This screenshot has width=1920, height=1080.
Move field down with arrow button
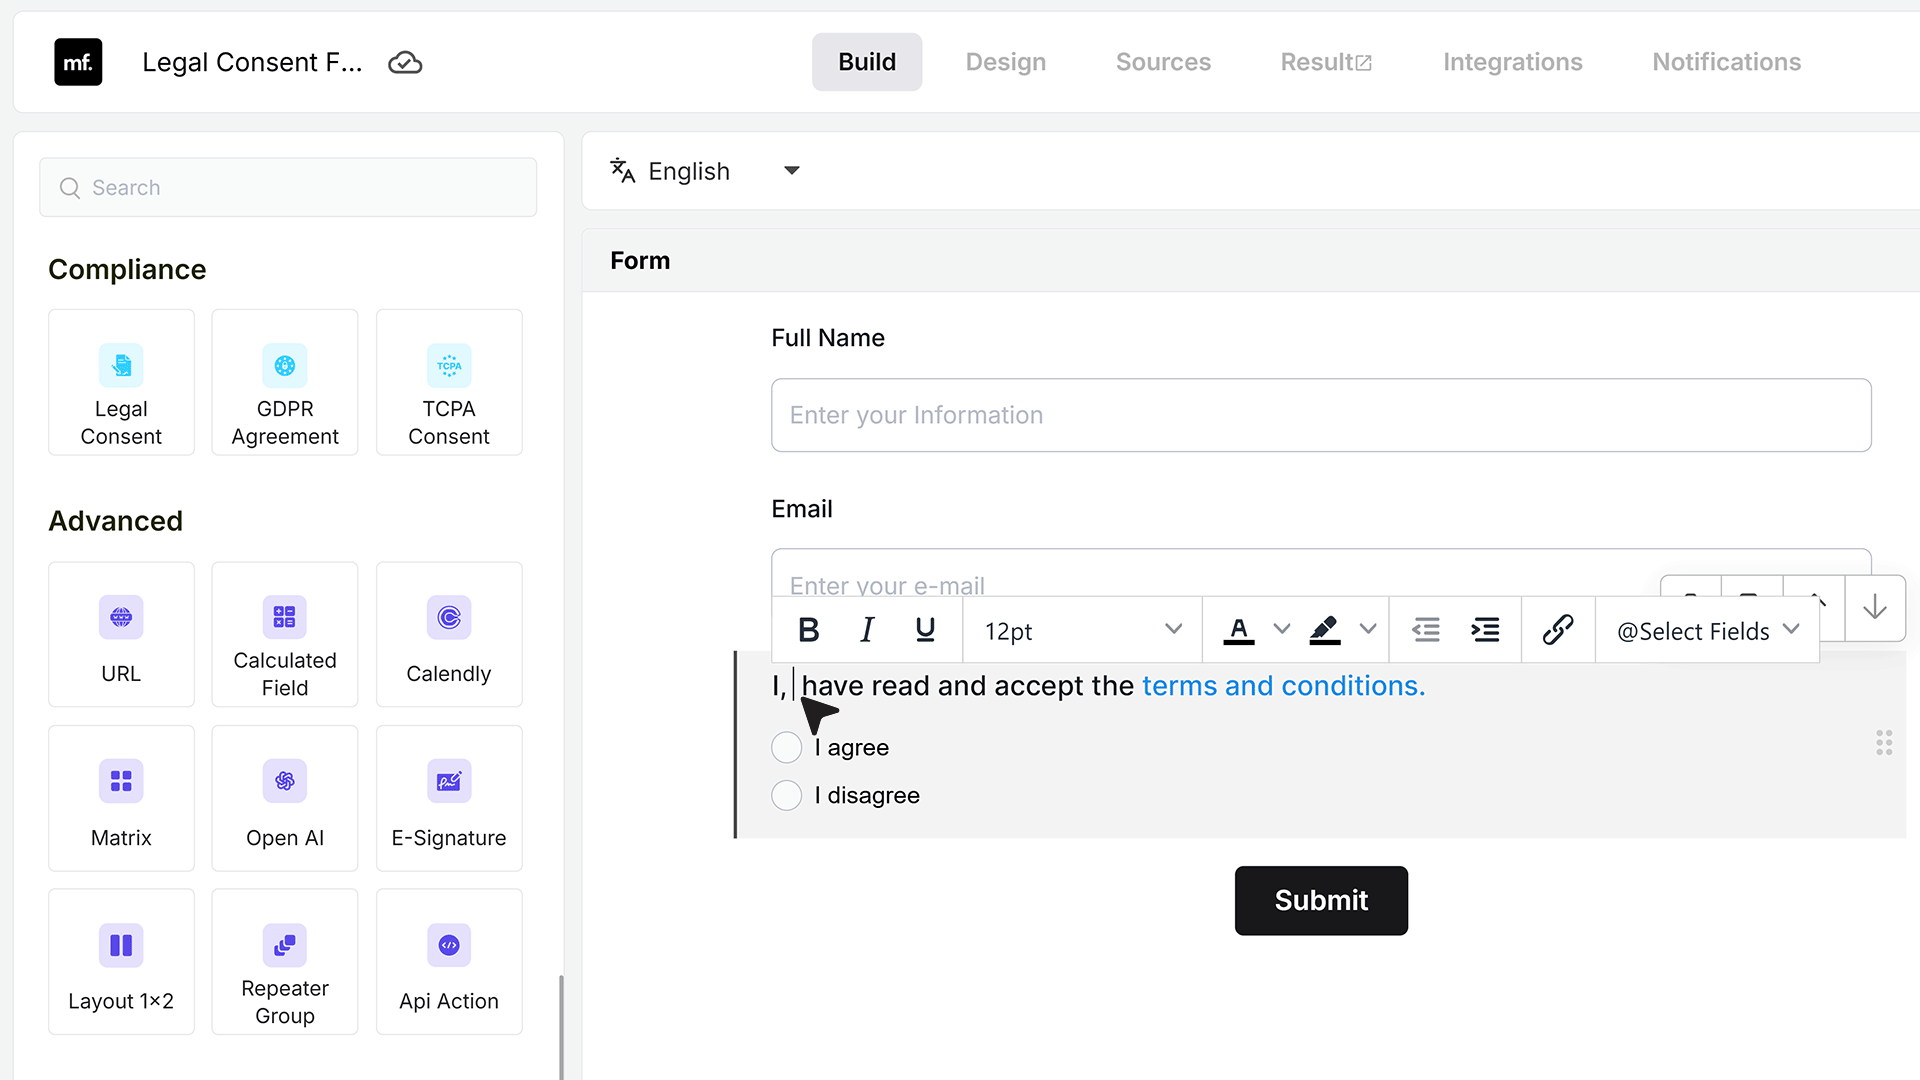tap(1875, 607)
